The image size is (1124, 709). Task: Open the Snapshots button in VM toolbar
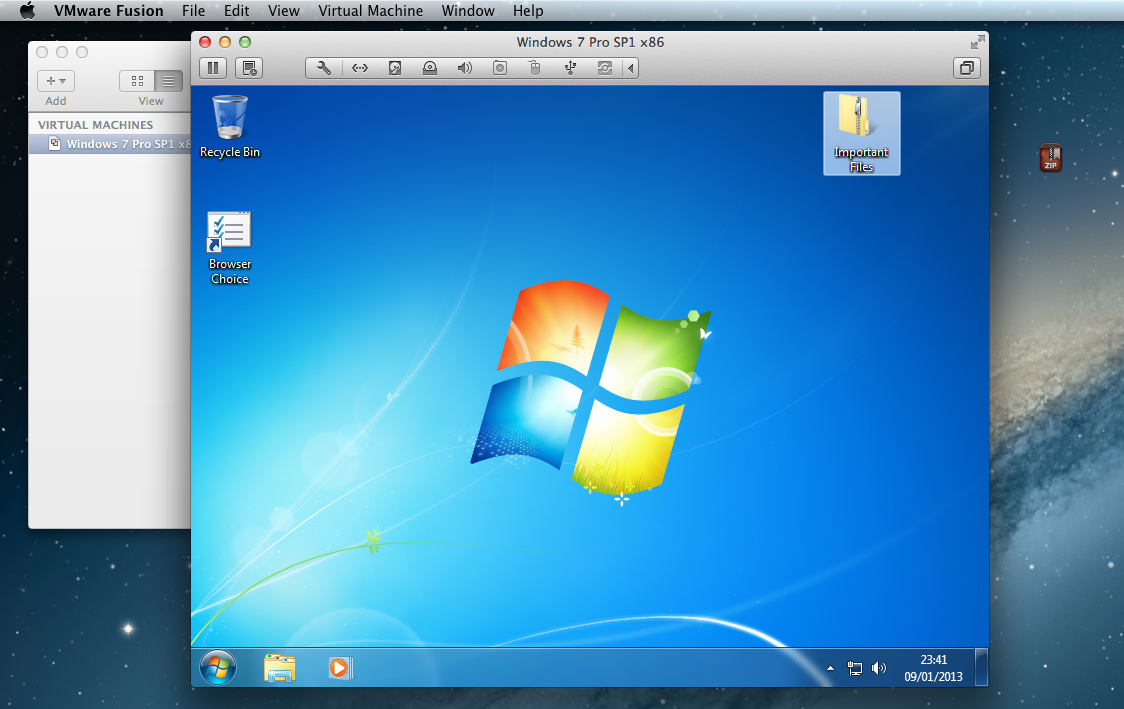tap(249, 68)
